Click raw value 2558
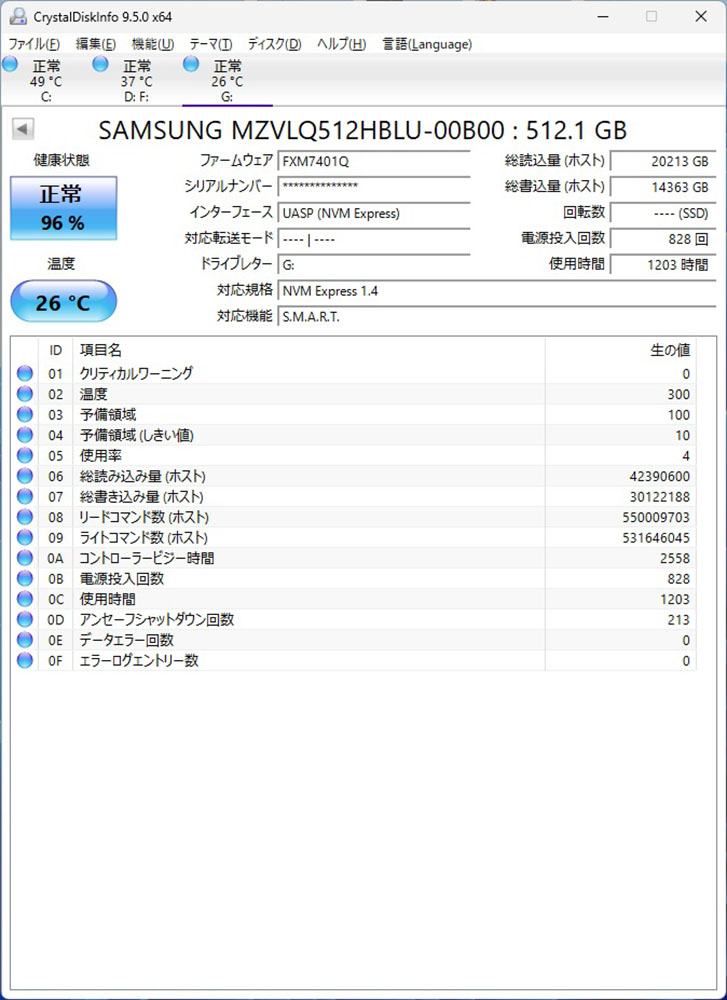 tap(675, 559)
